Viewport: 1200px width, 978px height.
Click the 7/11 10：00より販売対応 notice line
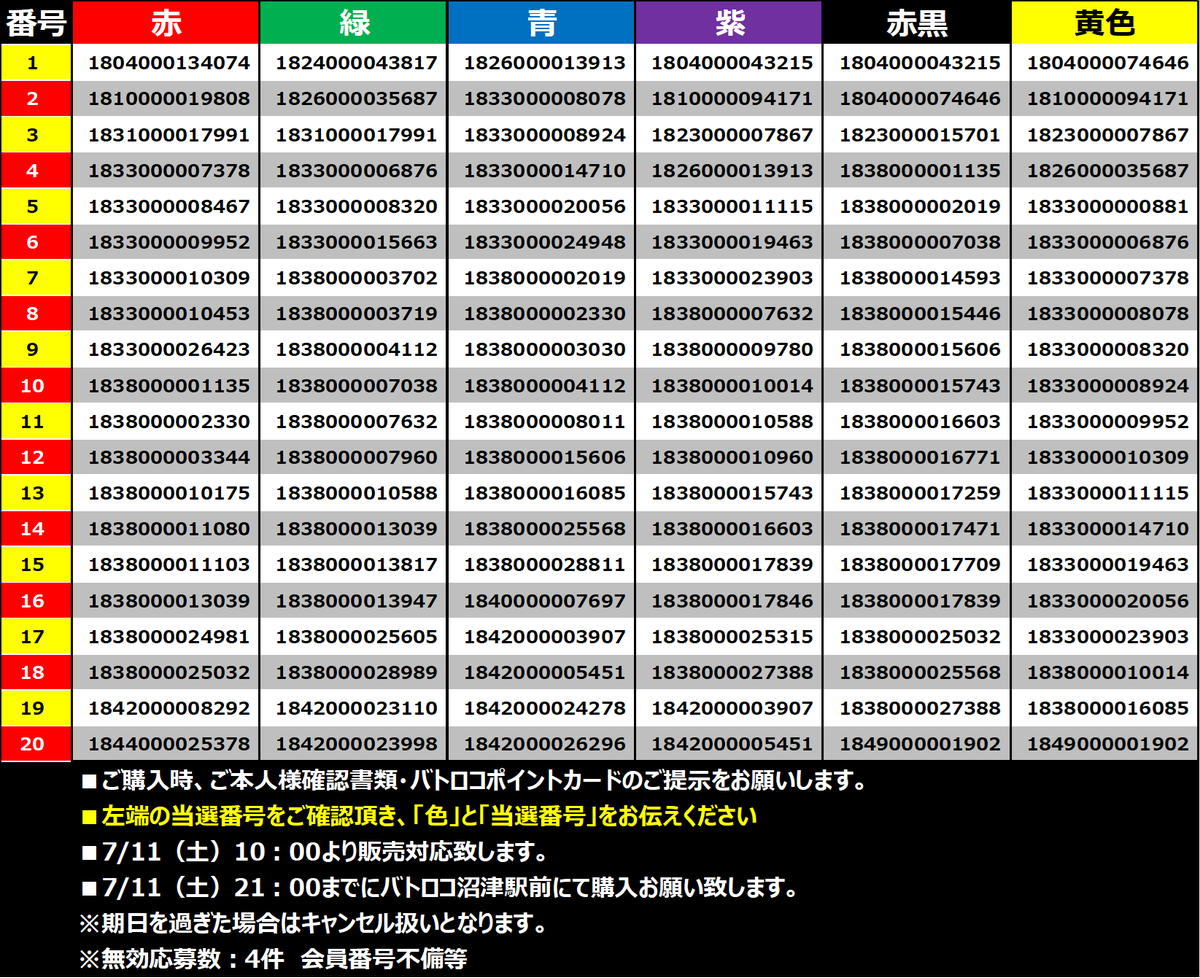pyautogui.click(x=313, y=853)
